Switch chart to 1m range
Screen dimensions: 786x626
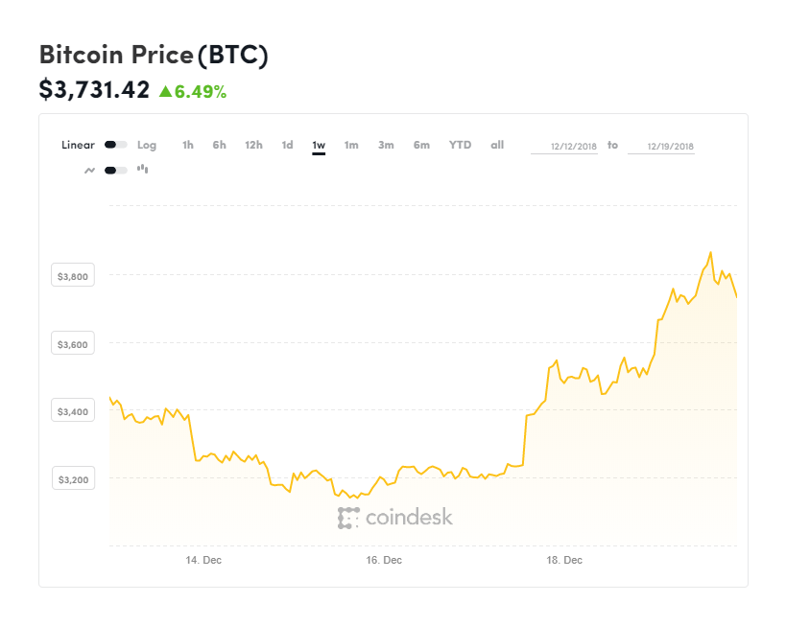coord(351,145)
